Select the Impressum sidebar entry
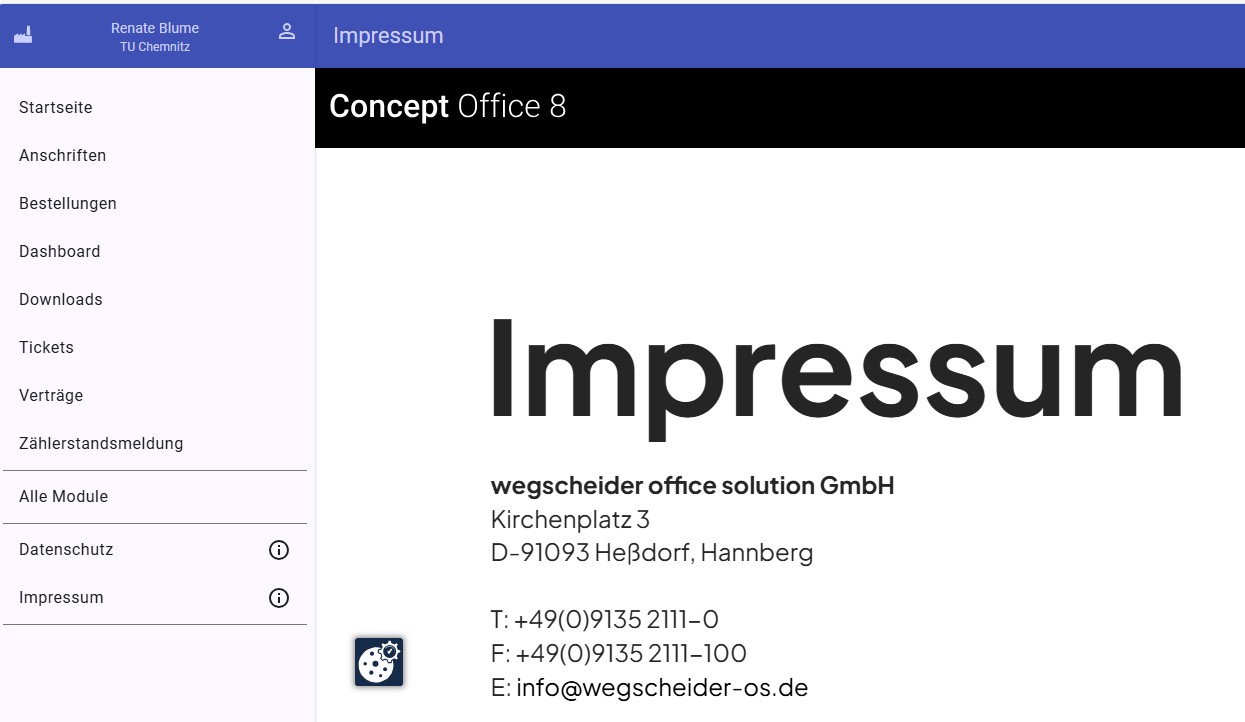The height and width of the screenshot is (722, 1245). 155,598
